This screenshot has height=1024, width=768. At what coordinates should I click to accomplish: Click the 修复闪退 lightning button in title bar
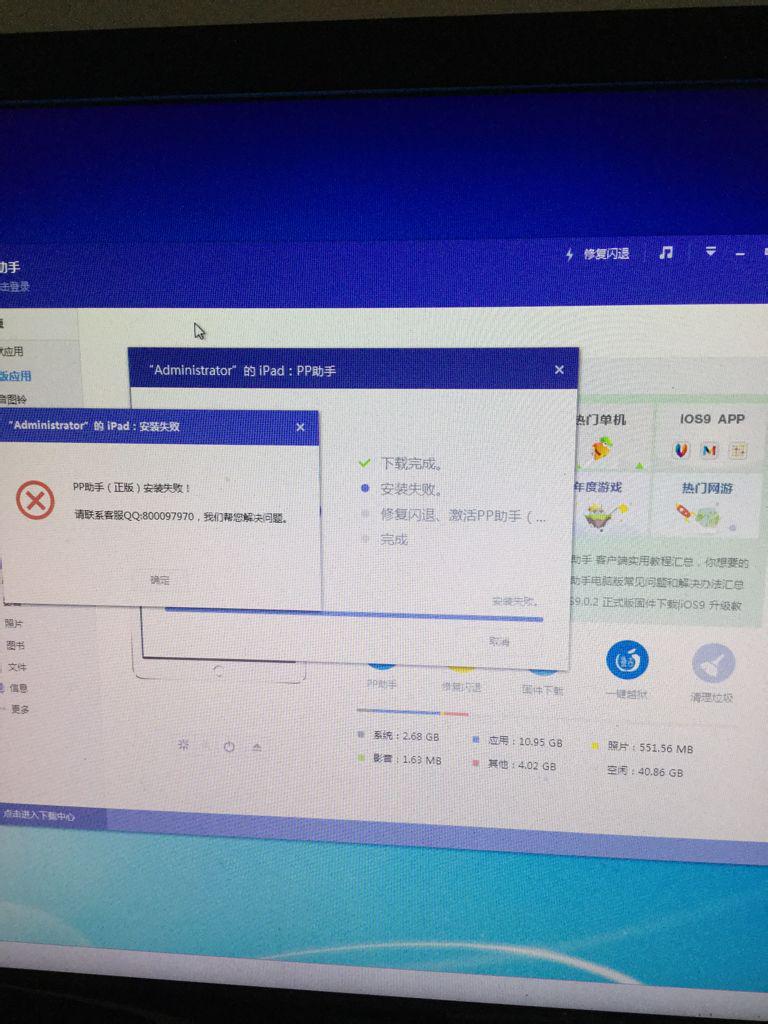[598, 253]
